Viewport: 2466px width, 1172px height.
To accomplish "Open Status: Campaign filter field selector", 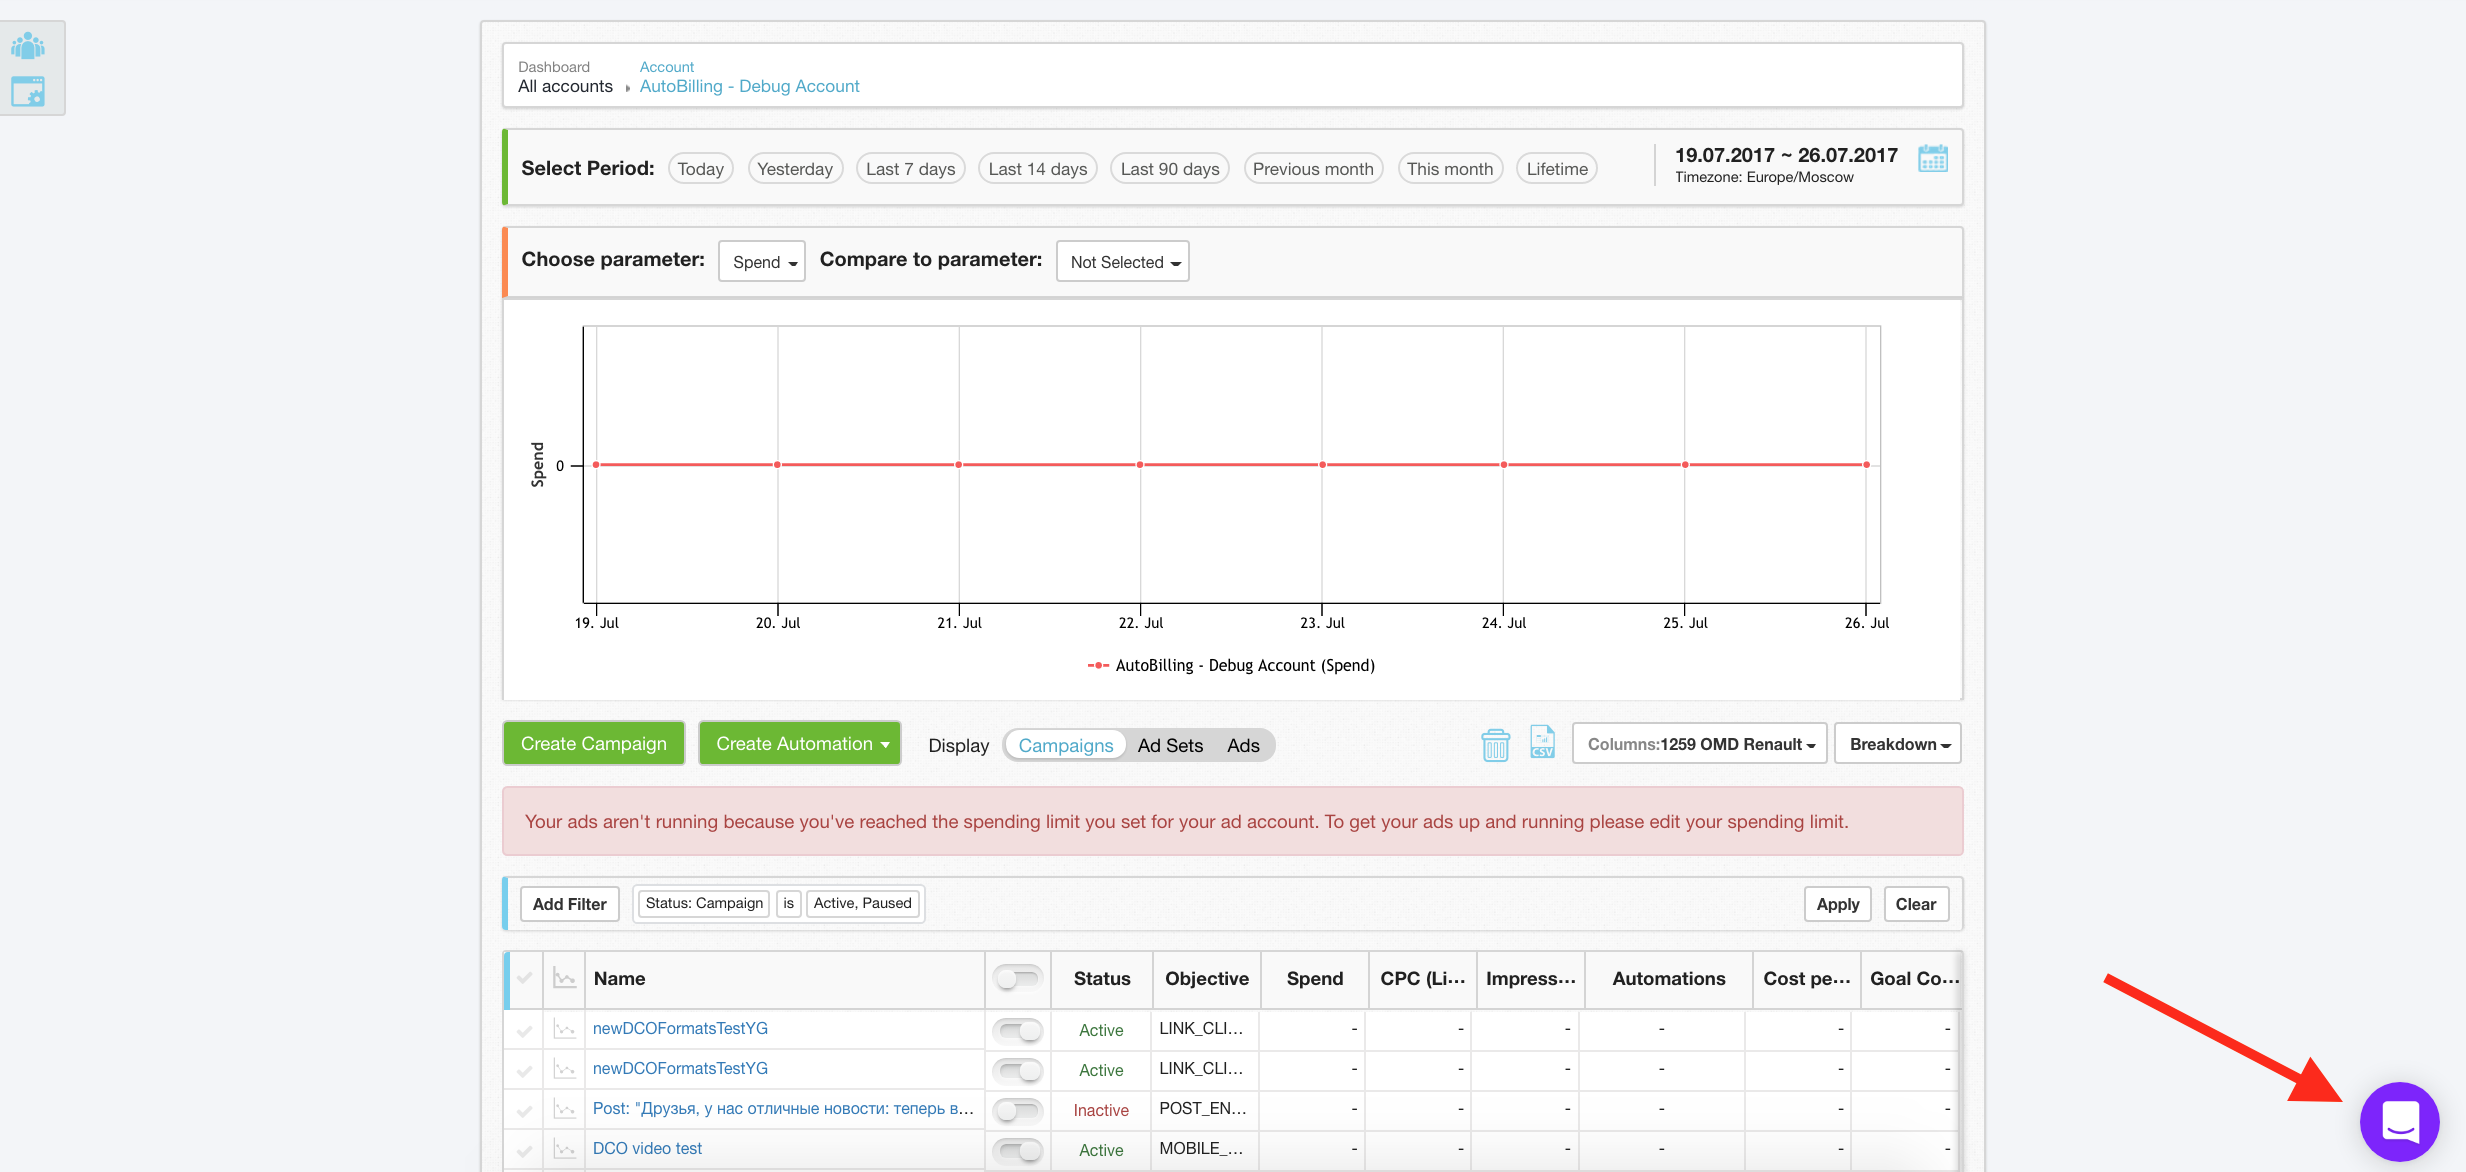I will [704, 903].
